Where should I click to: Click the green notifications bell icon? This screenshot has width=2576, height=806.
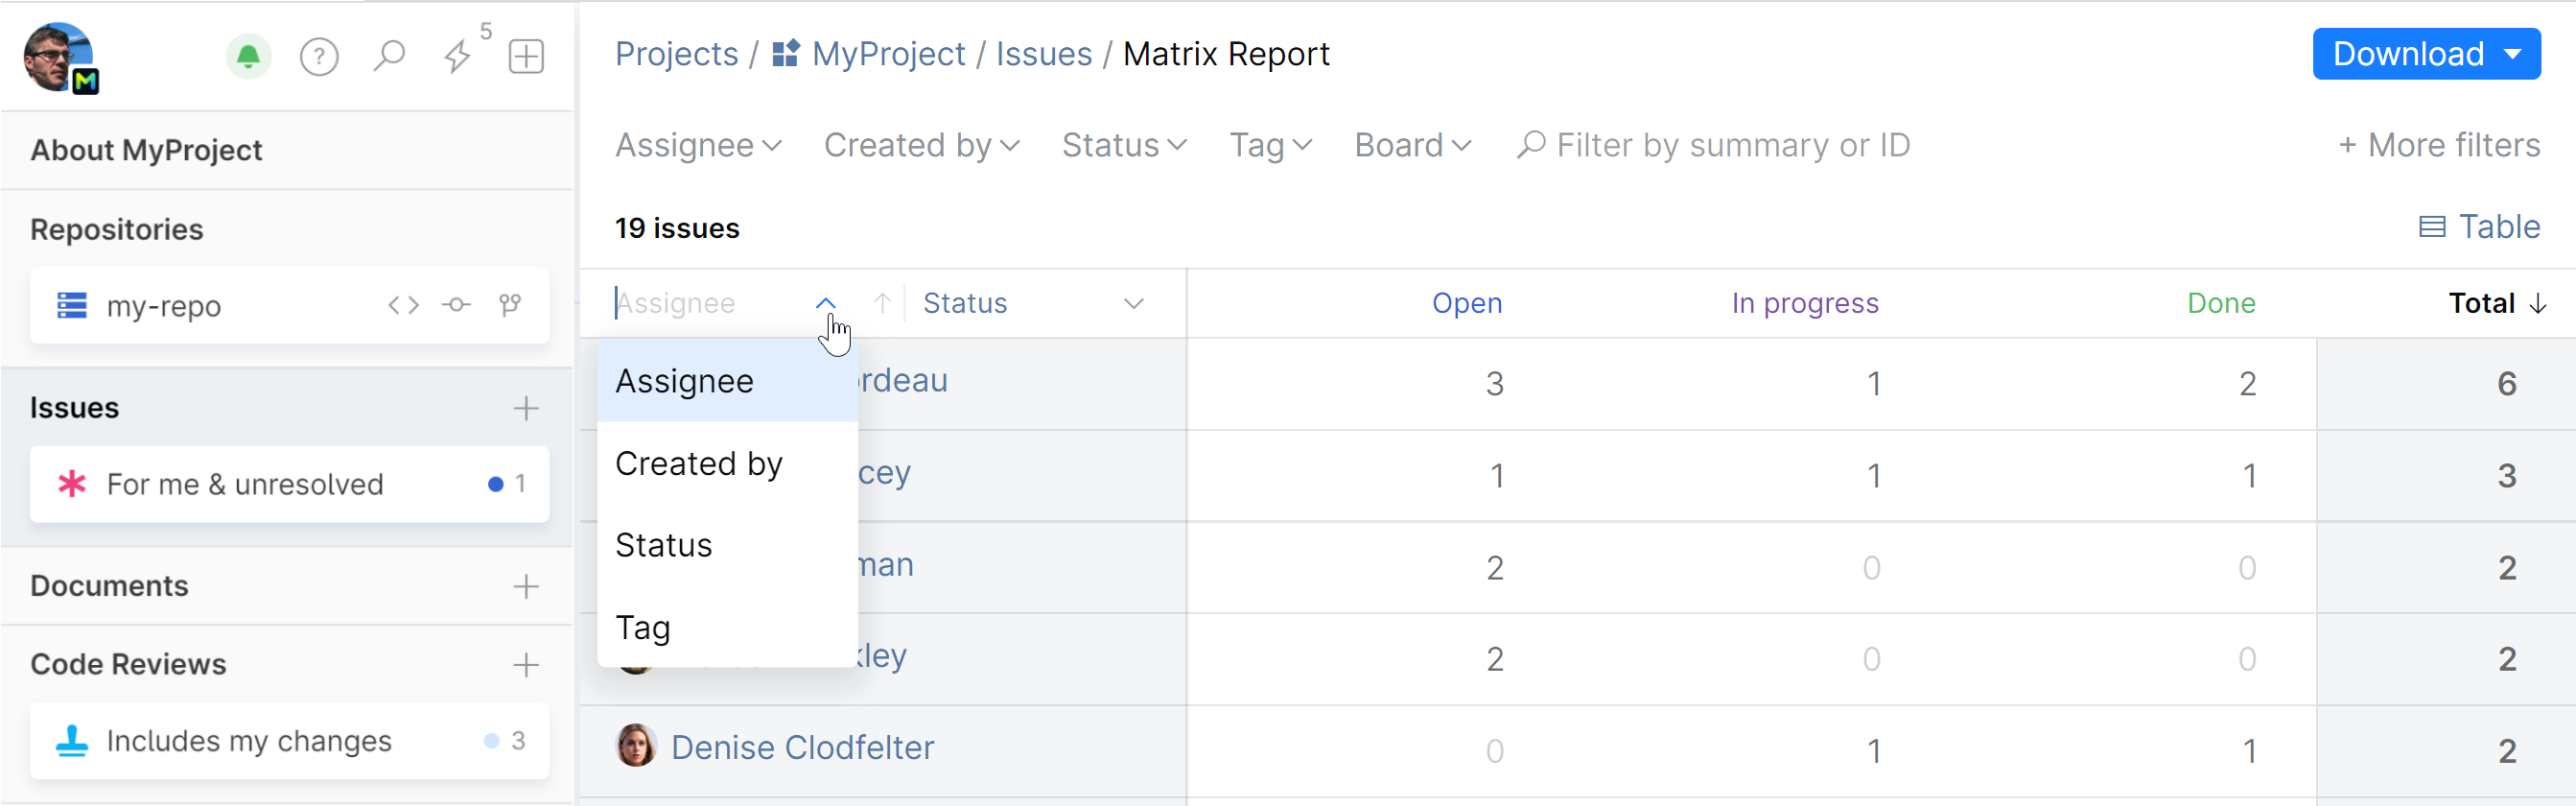[248, 56]
